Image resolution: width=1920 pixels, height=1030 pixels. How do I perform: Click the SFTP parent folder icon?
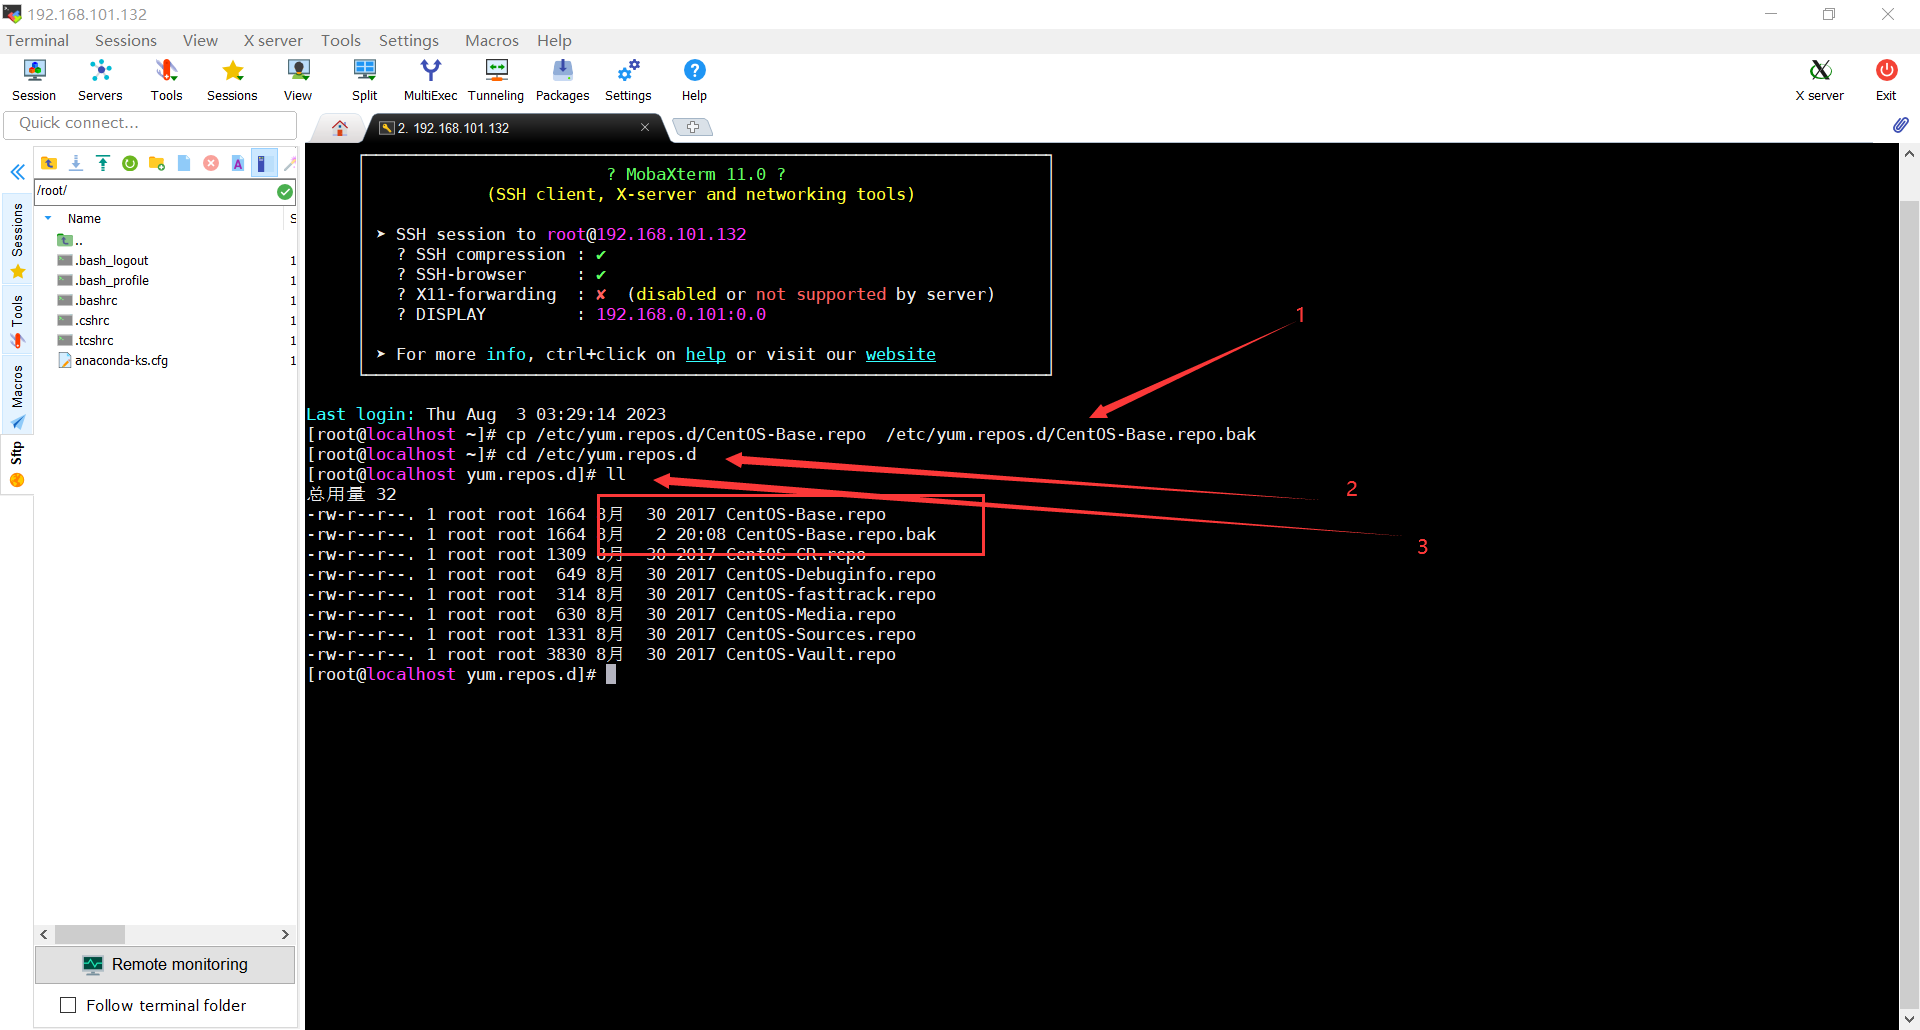tap(49, 163)
